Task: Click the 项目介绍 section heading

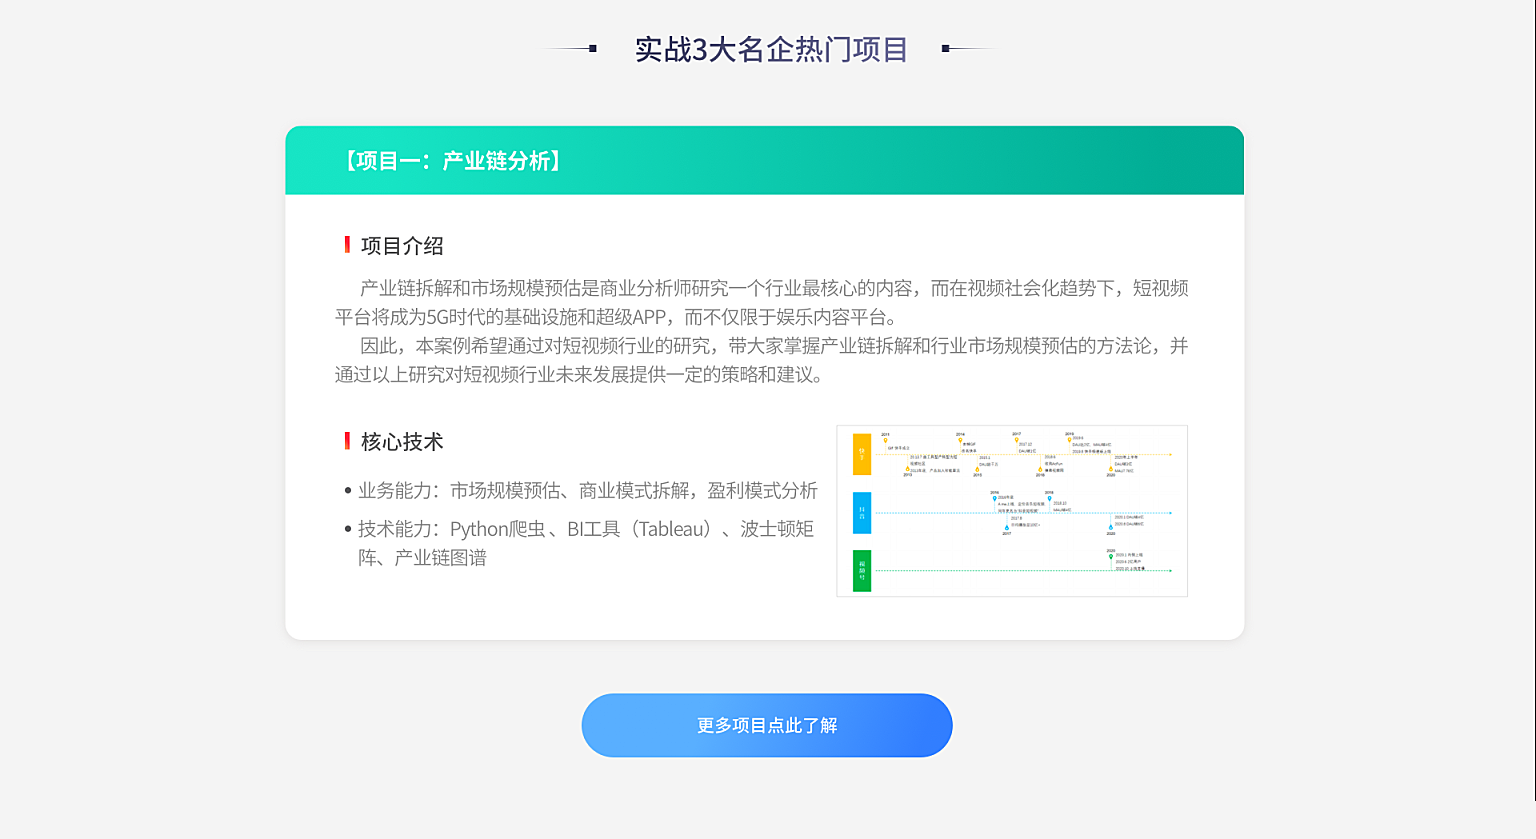Action: click(x=402, y=246)
